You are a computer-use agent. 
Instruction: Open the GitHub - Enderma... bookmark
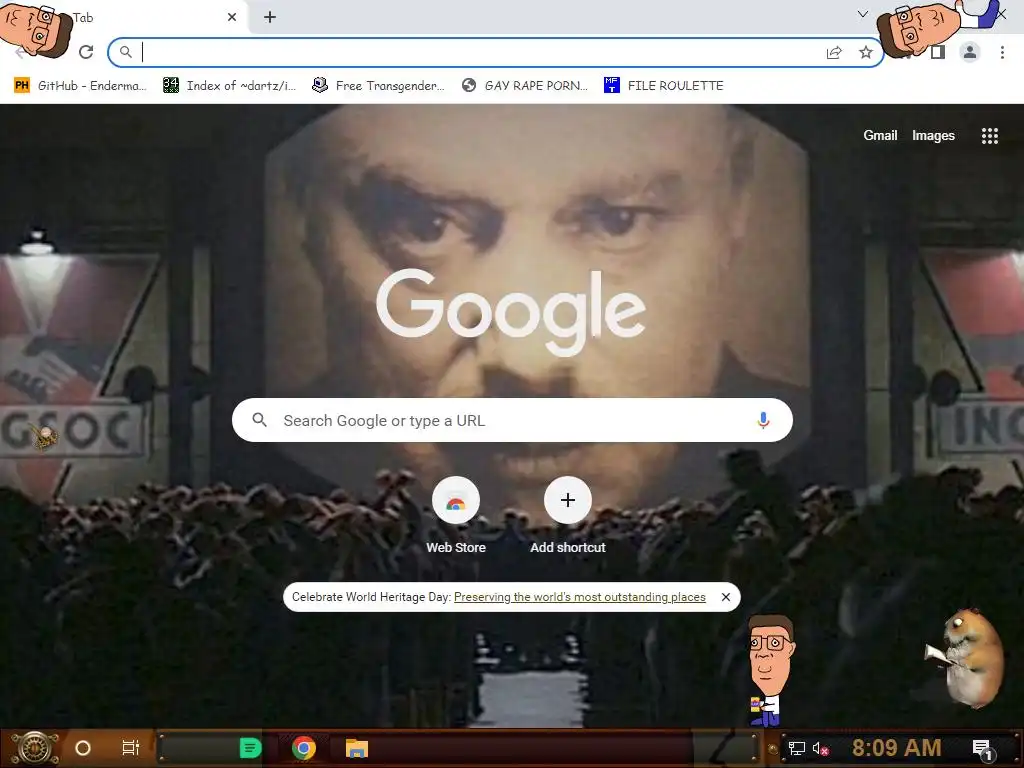[80, 86]
